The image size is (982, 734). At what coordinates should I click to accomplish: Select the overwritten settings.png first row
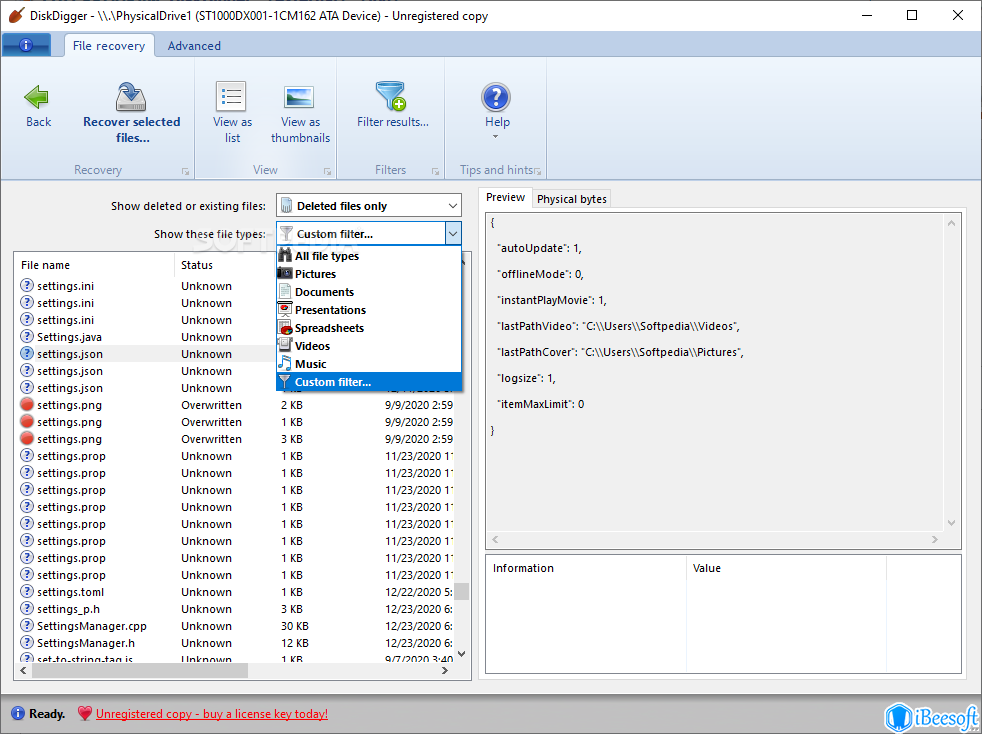pos(69,405)
